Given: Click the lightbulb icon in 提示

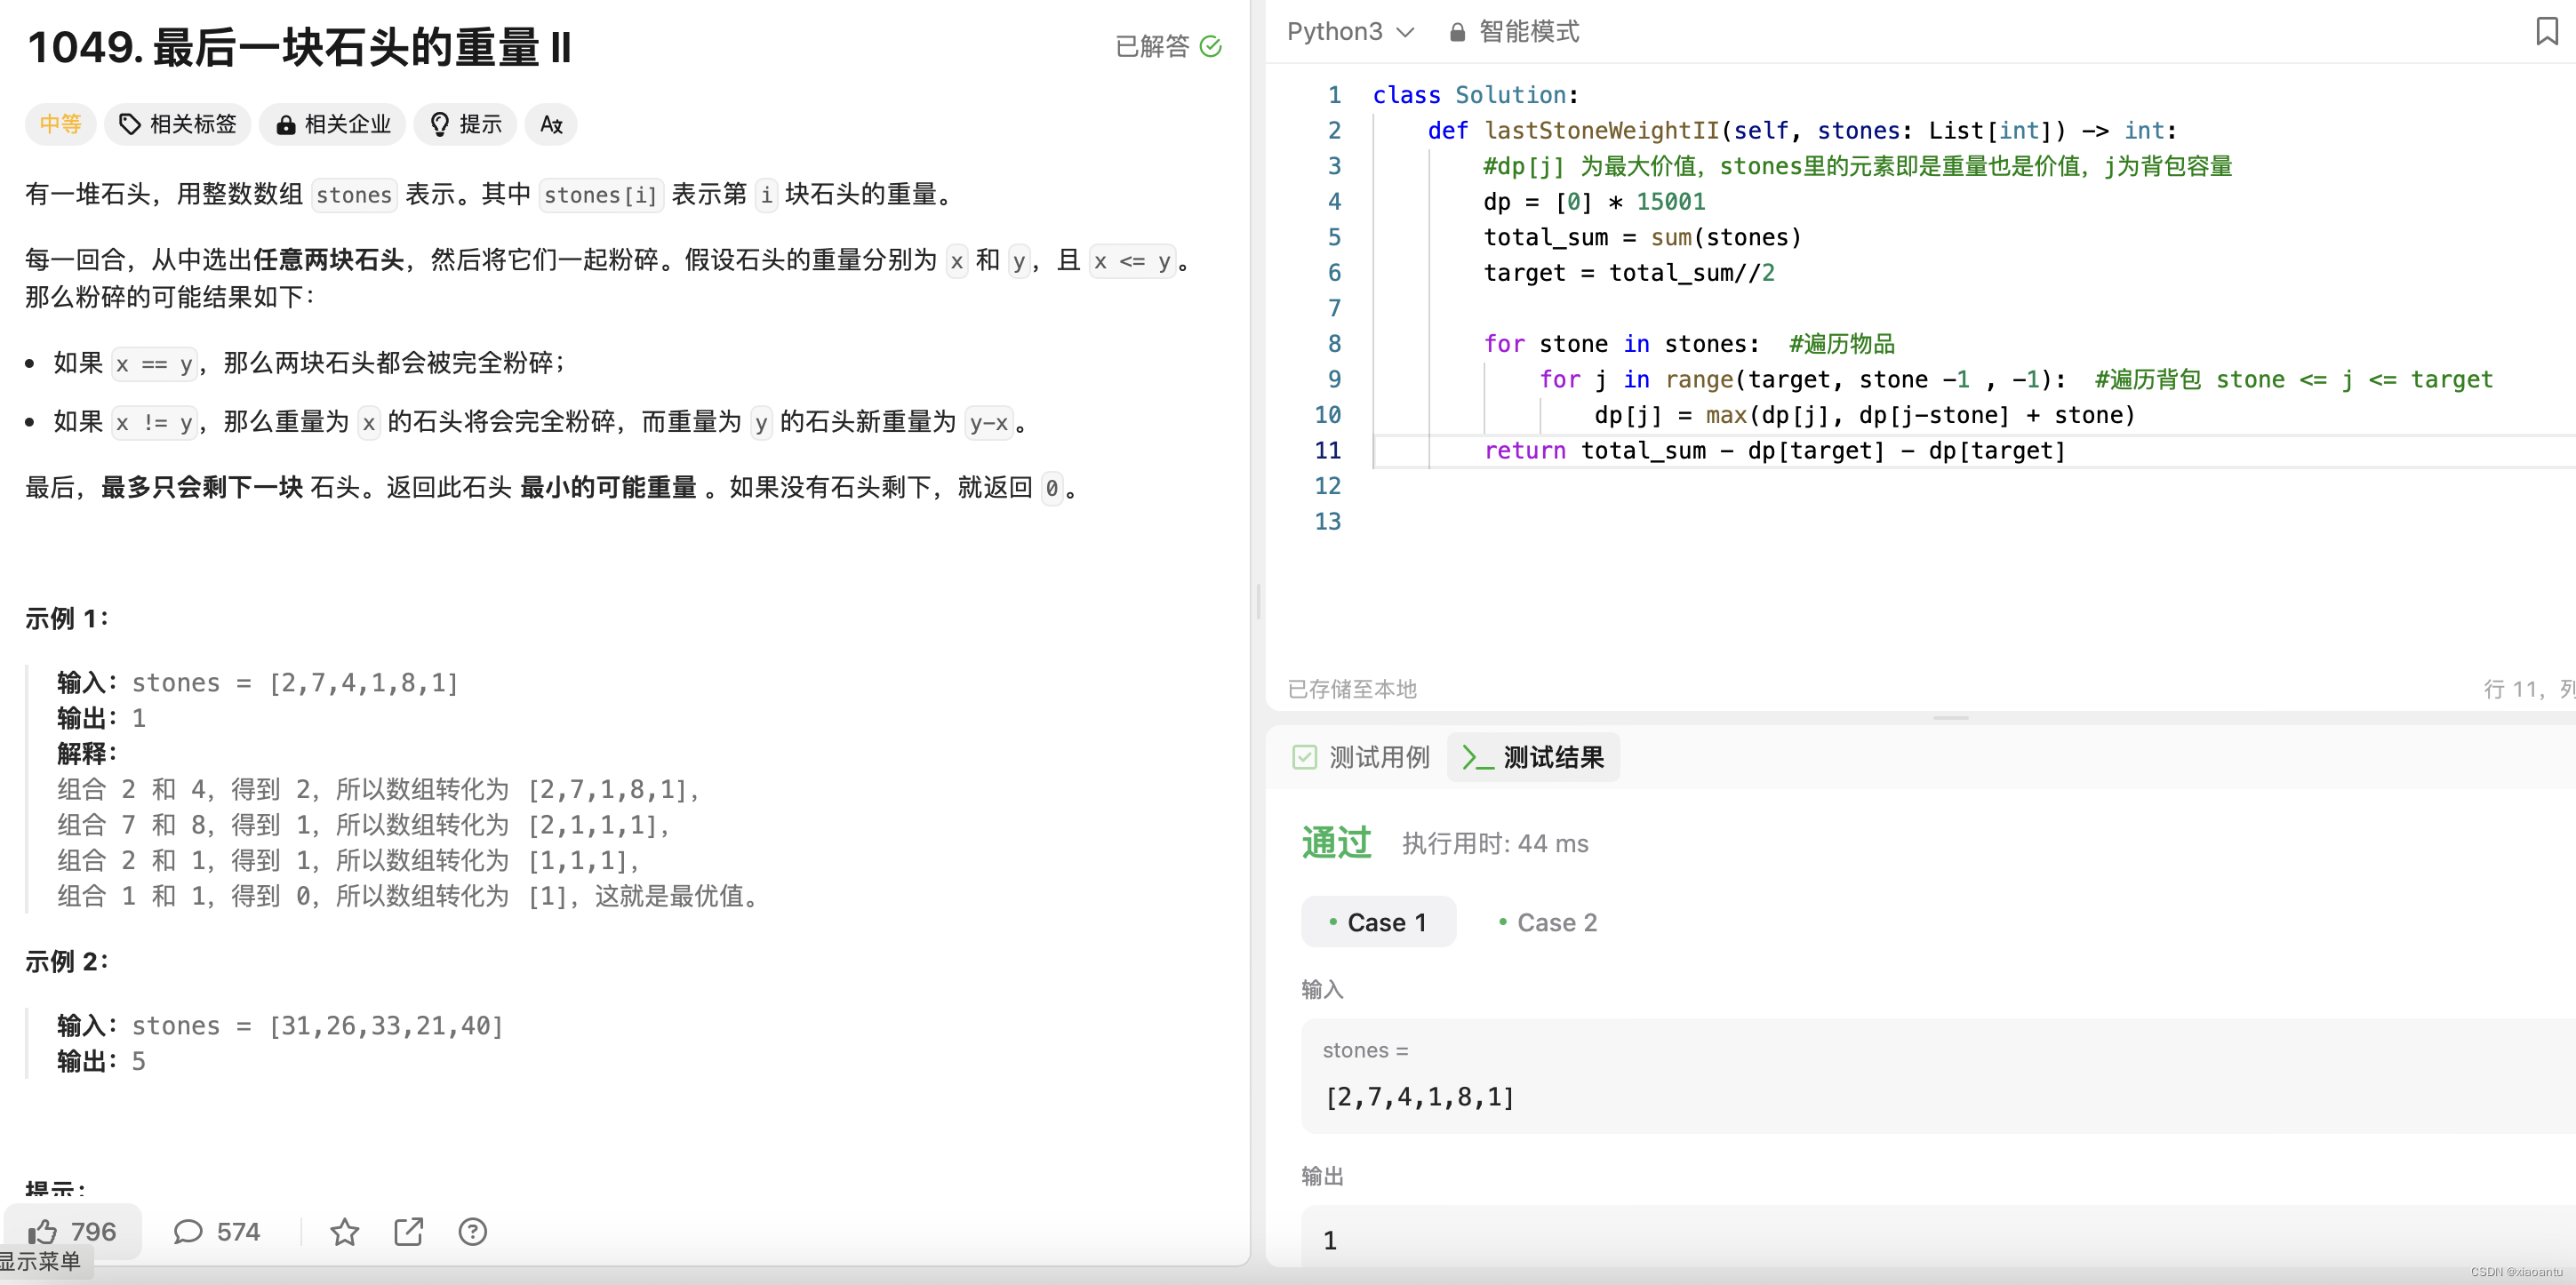Looking at the screenshot, I should [439, 124].
